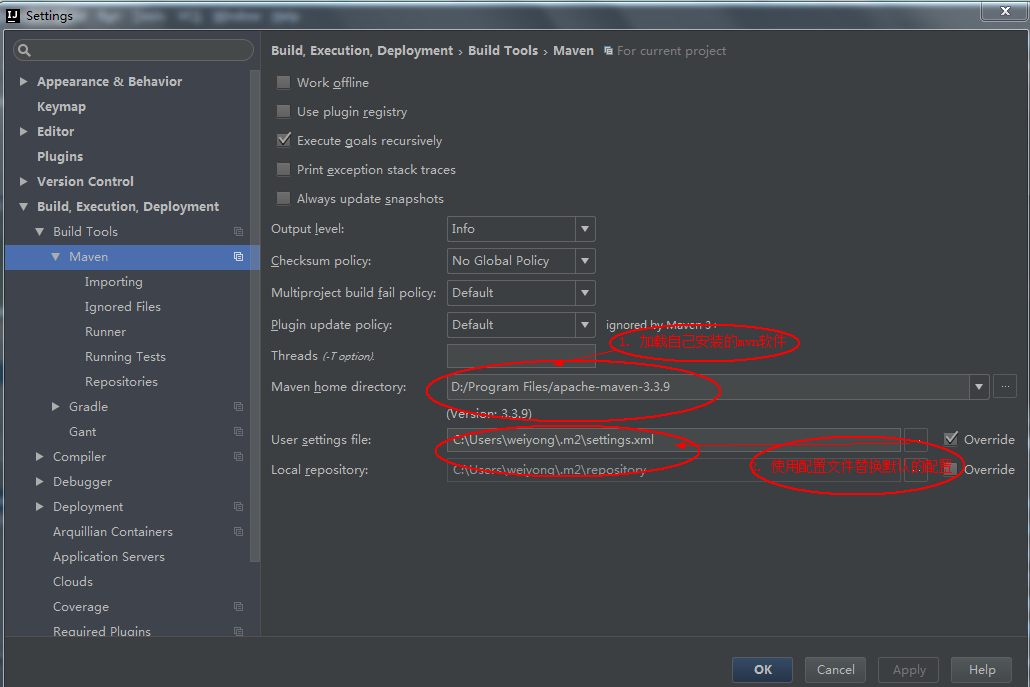Screen dimensions: 1030x687
Task: Click the project-level icon beside Coverage
Action: click(x=238, y=607)
